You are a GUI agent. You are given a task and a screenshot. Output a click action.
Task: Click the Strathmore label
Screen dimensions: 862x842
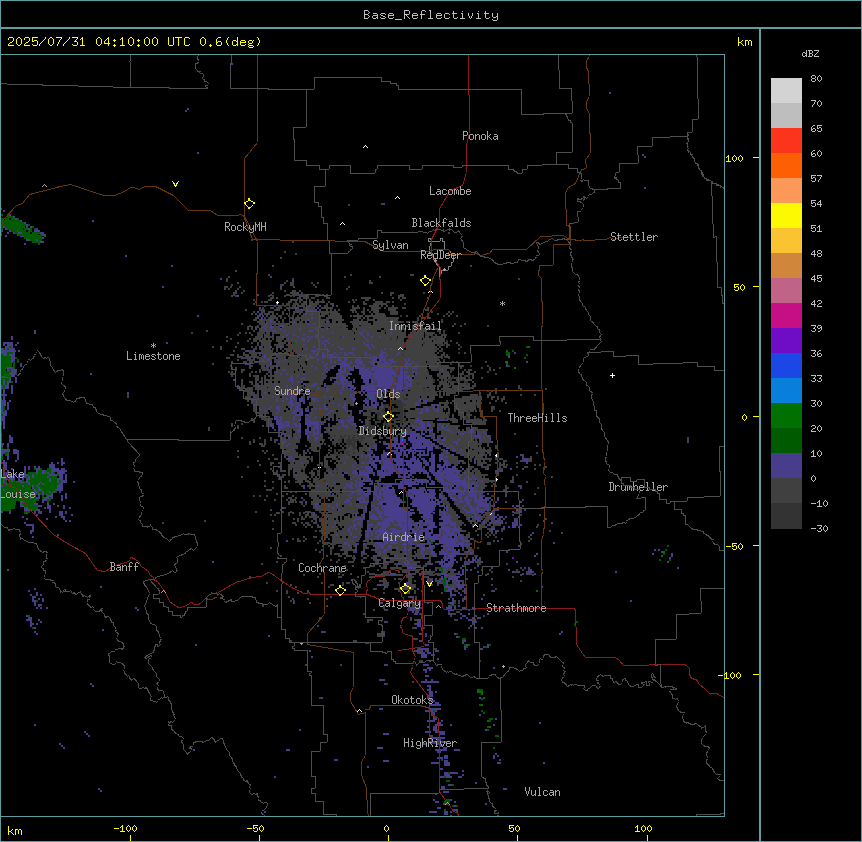tap(516, 608)
